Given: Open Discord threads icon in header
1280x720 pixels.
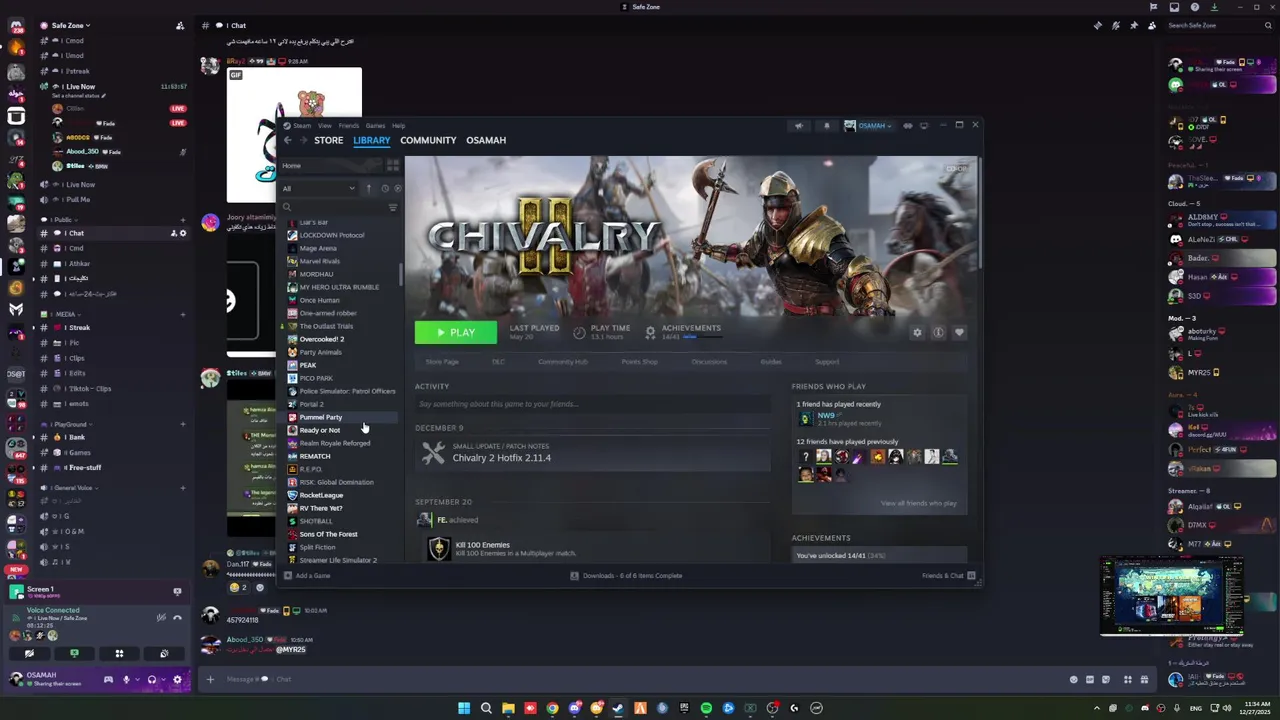Looking at the screenshot, I should pos(1097,25).
